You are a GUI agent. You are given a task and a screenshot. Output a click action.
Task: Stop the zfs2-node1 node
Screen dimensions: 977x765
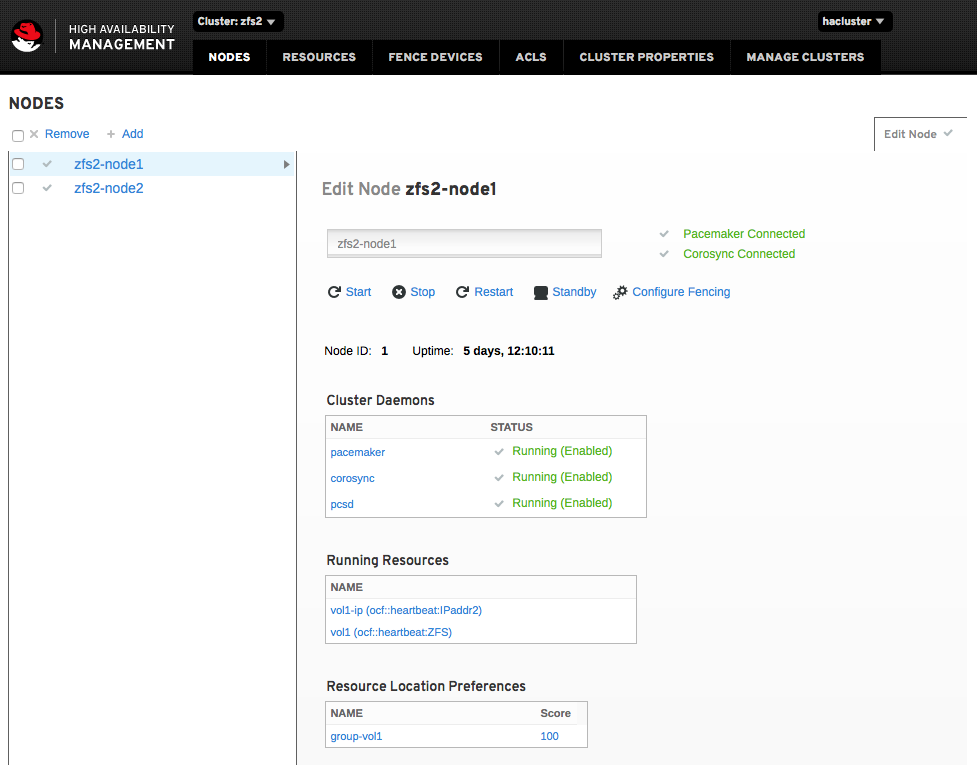click(x=413, y=291)
